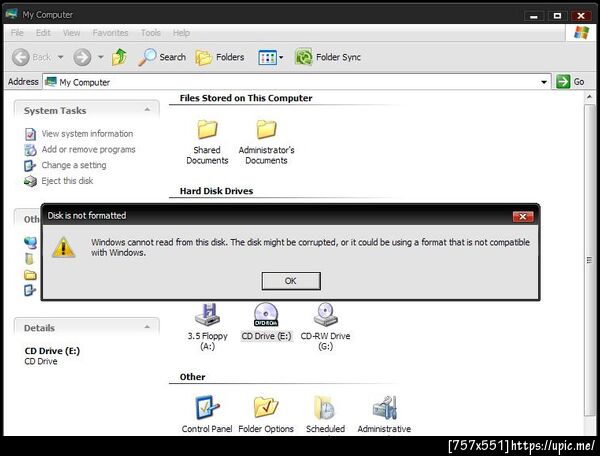Click View system information link

coord(87,134)
